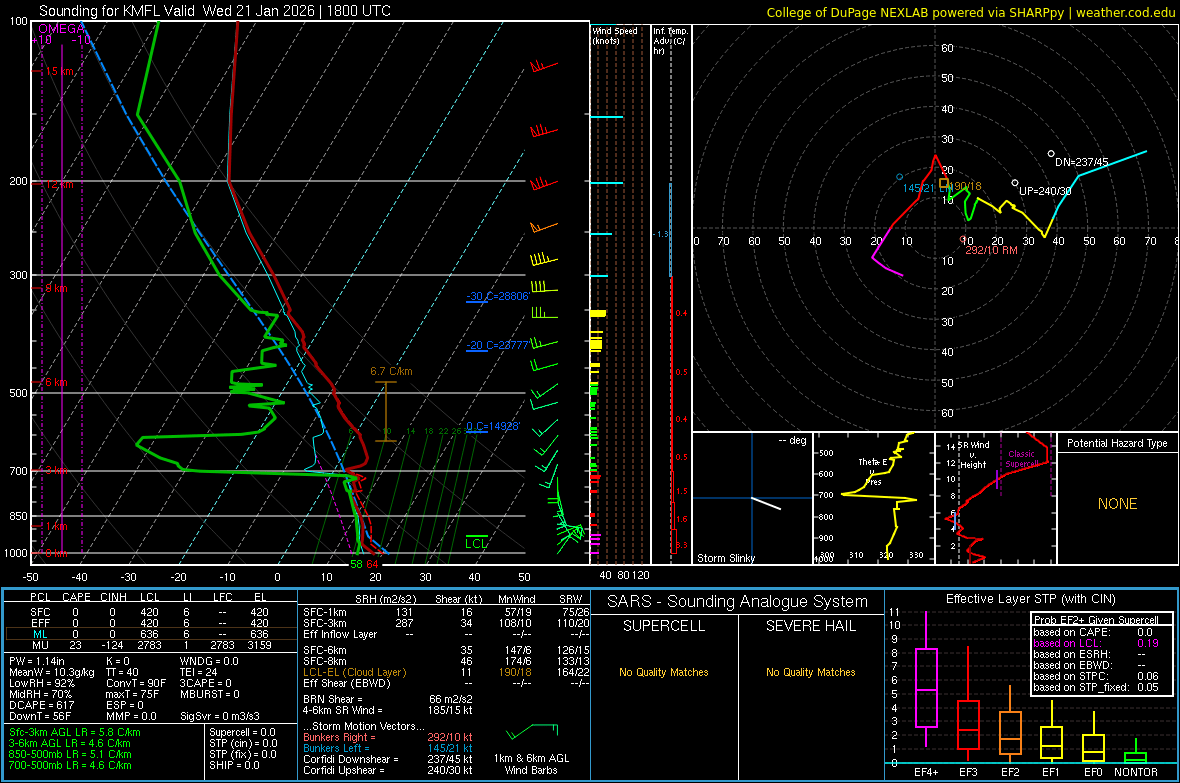Click the 6.7 C/km lapse rate label
The width and height of the screenshot is (1180, 783).
click(x=391, y=371)
